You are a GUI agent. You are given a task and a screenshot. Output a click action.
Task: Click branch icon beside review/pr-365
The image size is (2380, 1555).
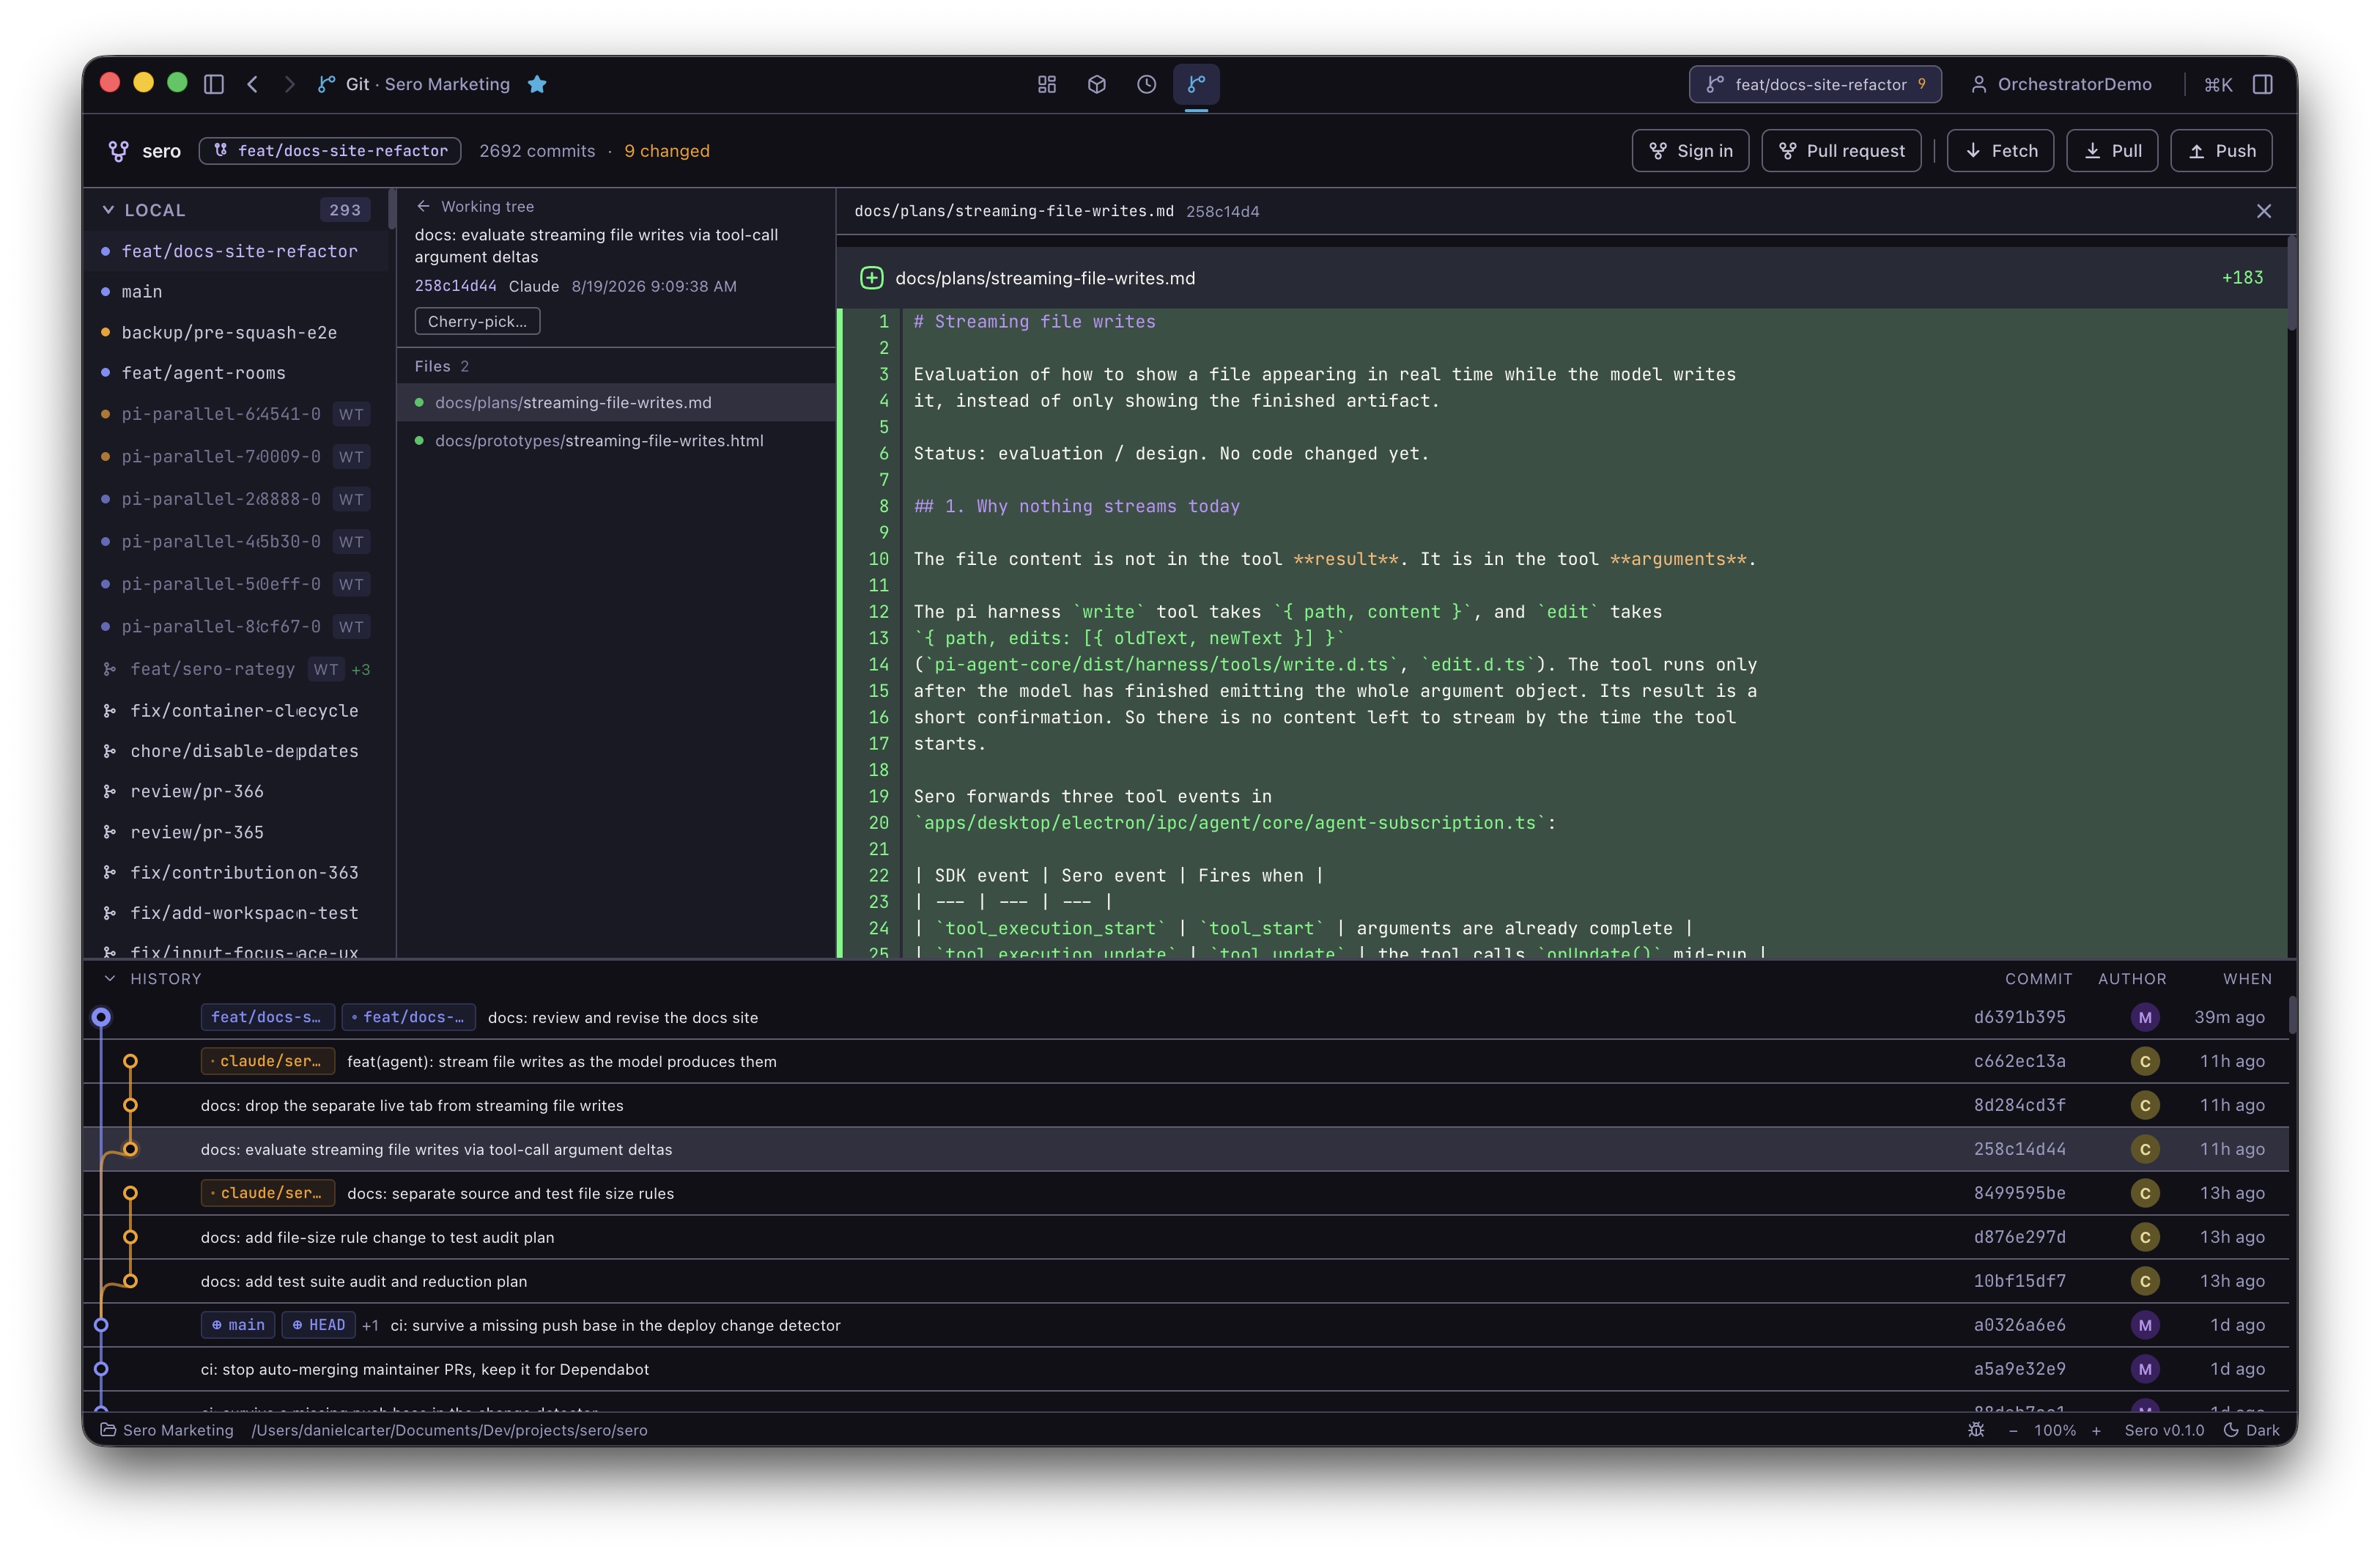pos(110,832)
